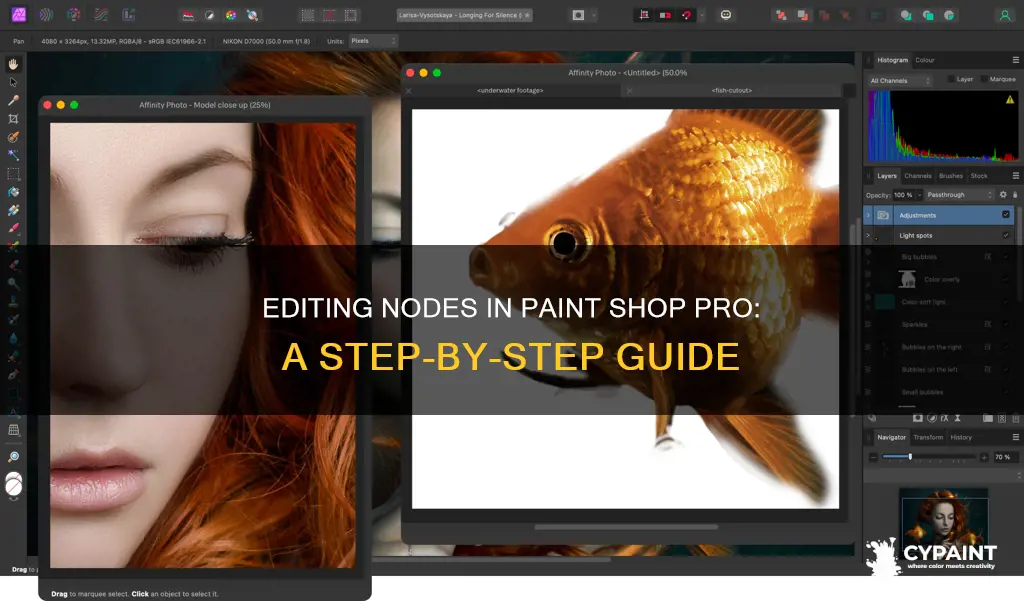
Task: Select the Rectangular Marquee tool
Action: pyautogui.click(x=13, y=174)
